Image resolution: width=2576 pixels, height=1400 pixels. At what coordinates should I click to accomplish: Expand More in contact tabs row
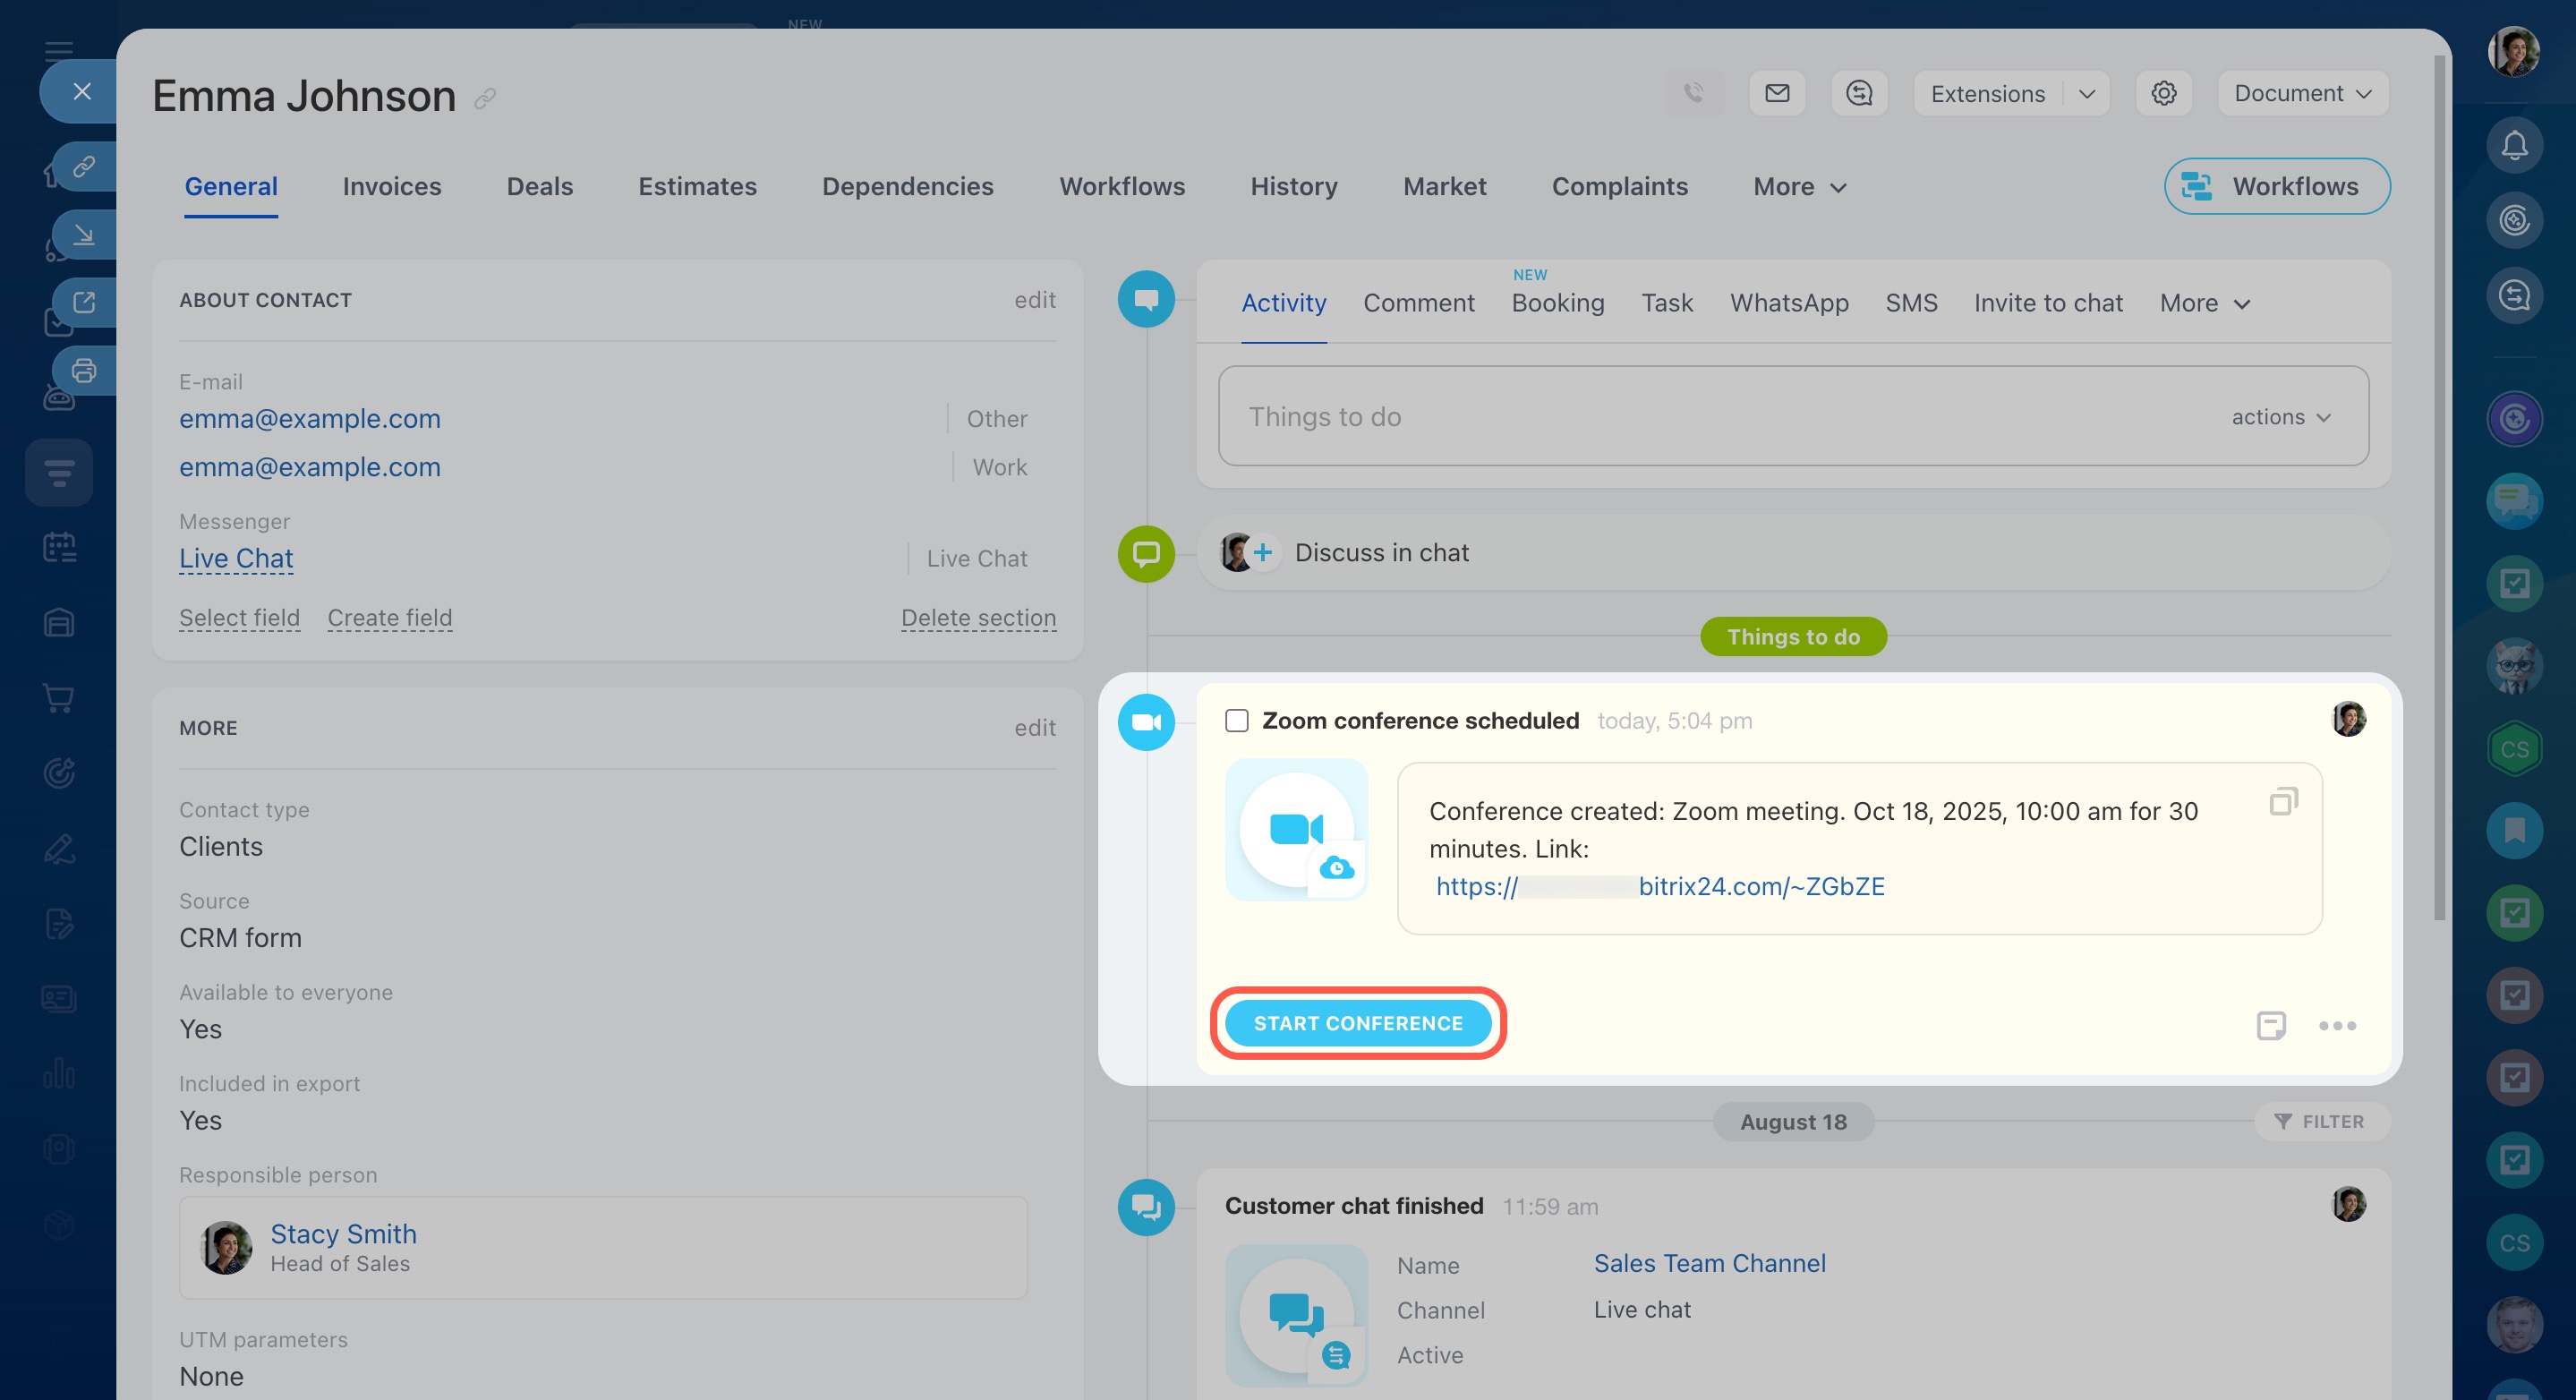coord(1799,187)
